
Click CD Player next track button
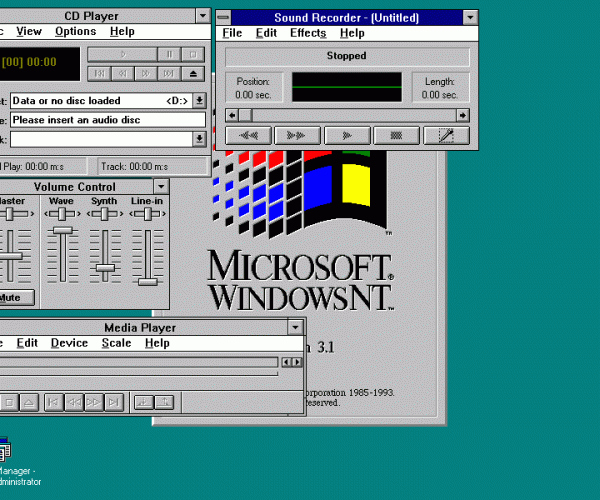click(x=169, y=73)
